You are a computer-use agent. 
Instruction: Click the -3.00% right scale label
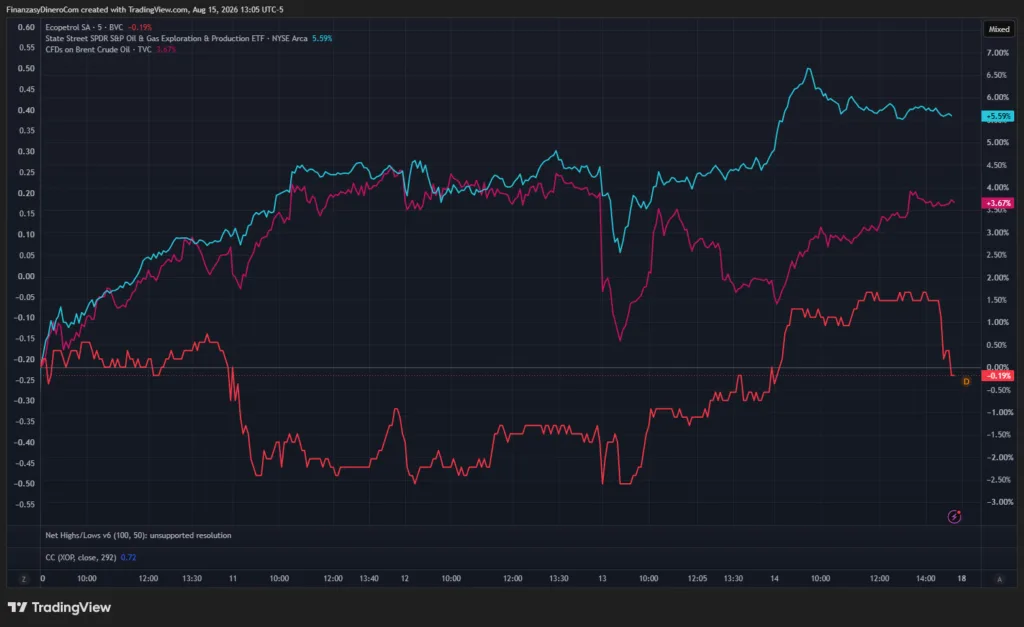coord(999,502)
